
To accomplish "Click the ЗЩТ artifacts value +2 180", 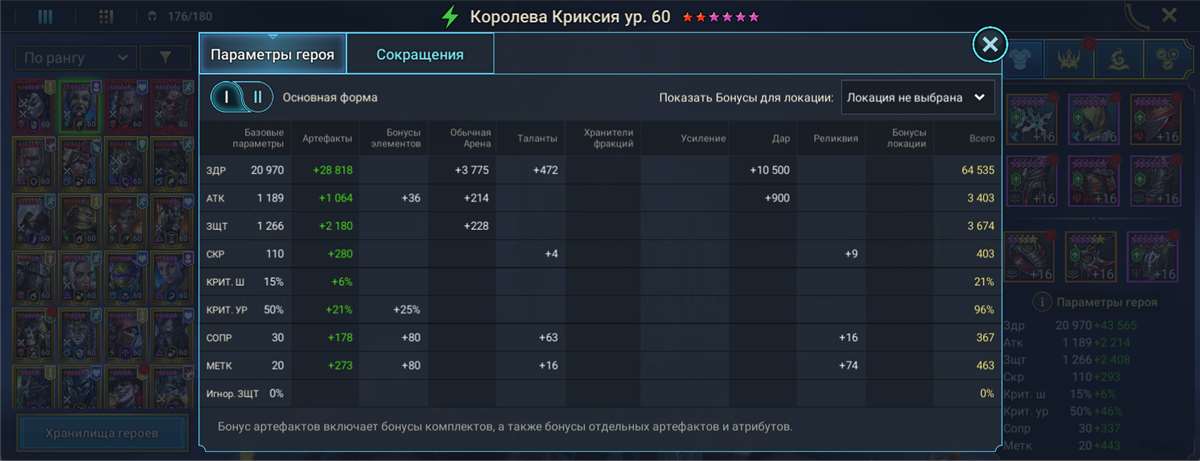I will (335, 226).
